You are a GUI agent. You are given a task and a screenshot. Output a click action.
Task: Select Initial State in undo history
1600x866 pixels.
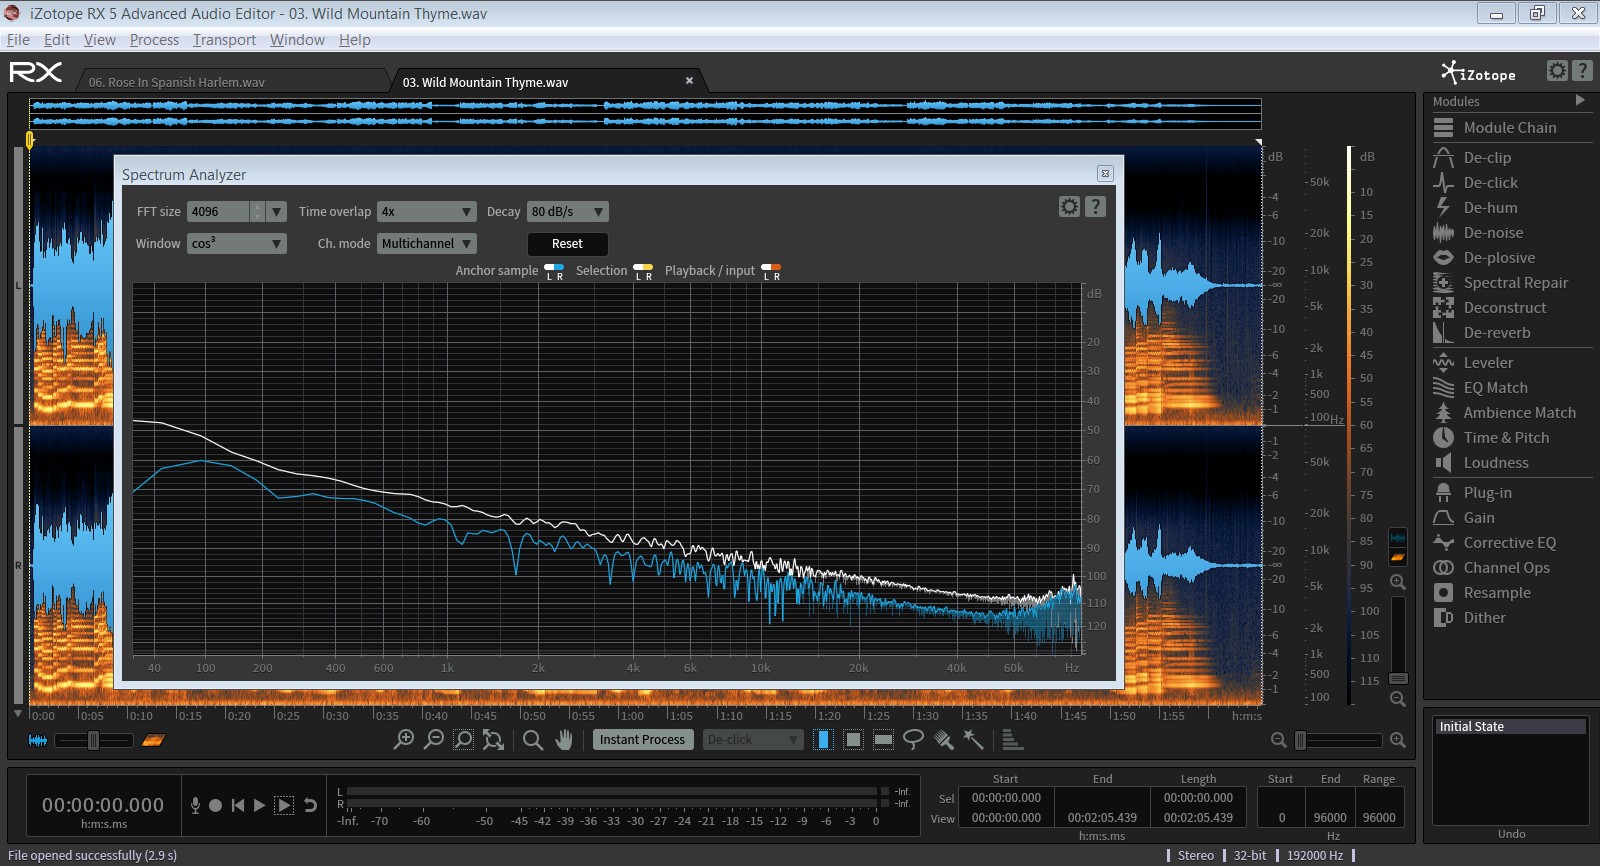click(x=1511, y=727)
